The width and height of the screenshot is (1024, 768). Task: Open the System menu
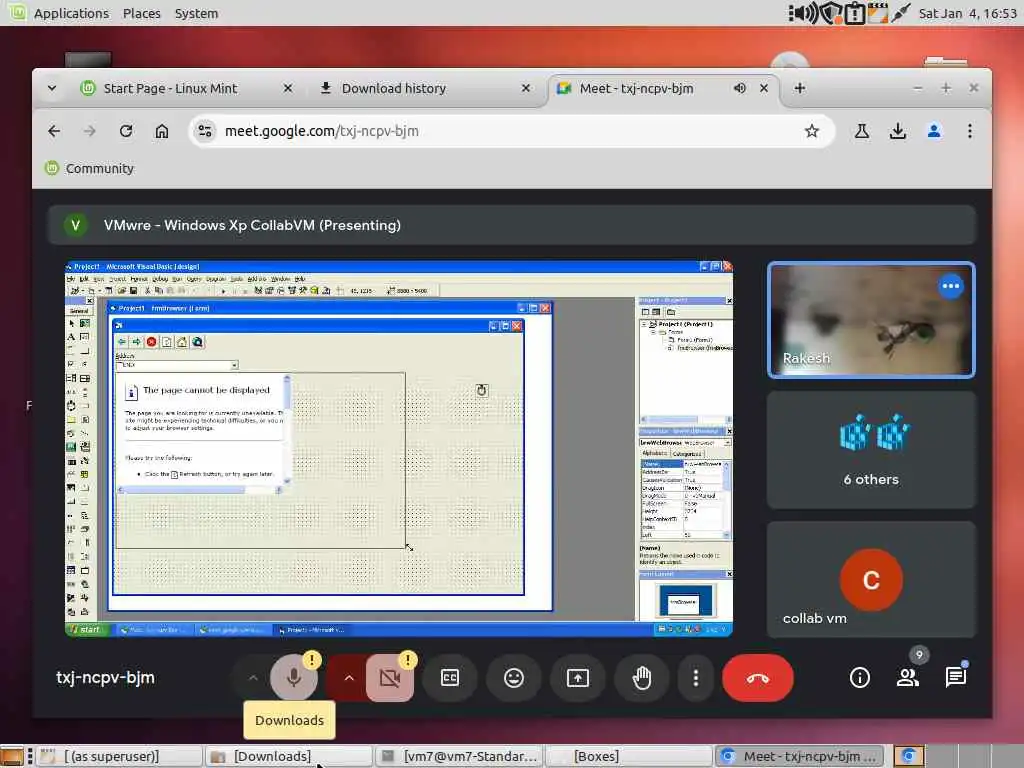click(197, 13)
